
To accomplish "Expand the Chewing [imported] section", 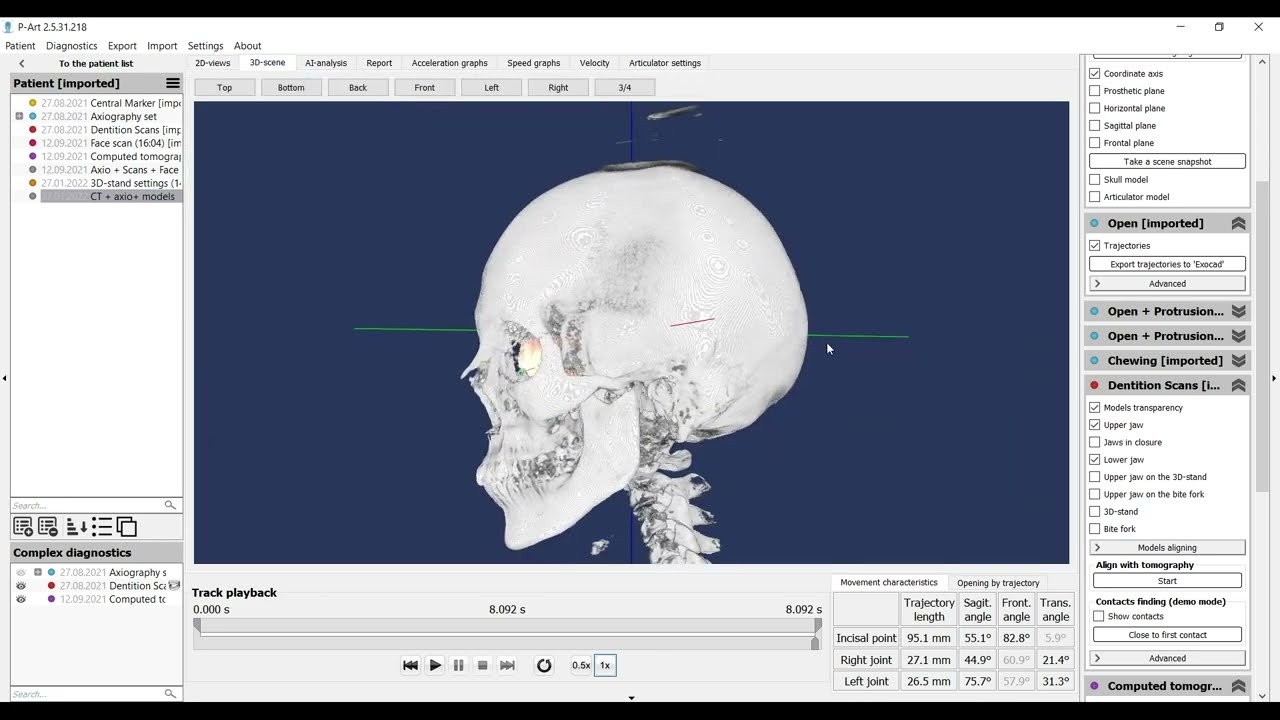I will [x=1238, y=361].
